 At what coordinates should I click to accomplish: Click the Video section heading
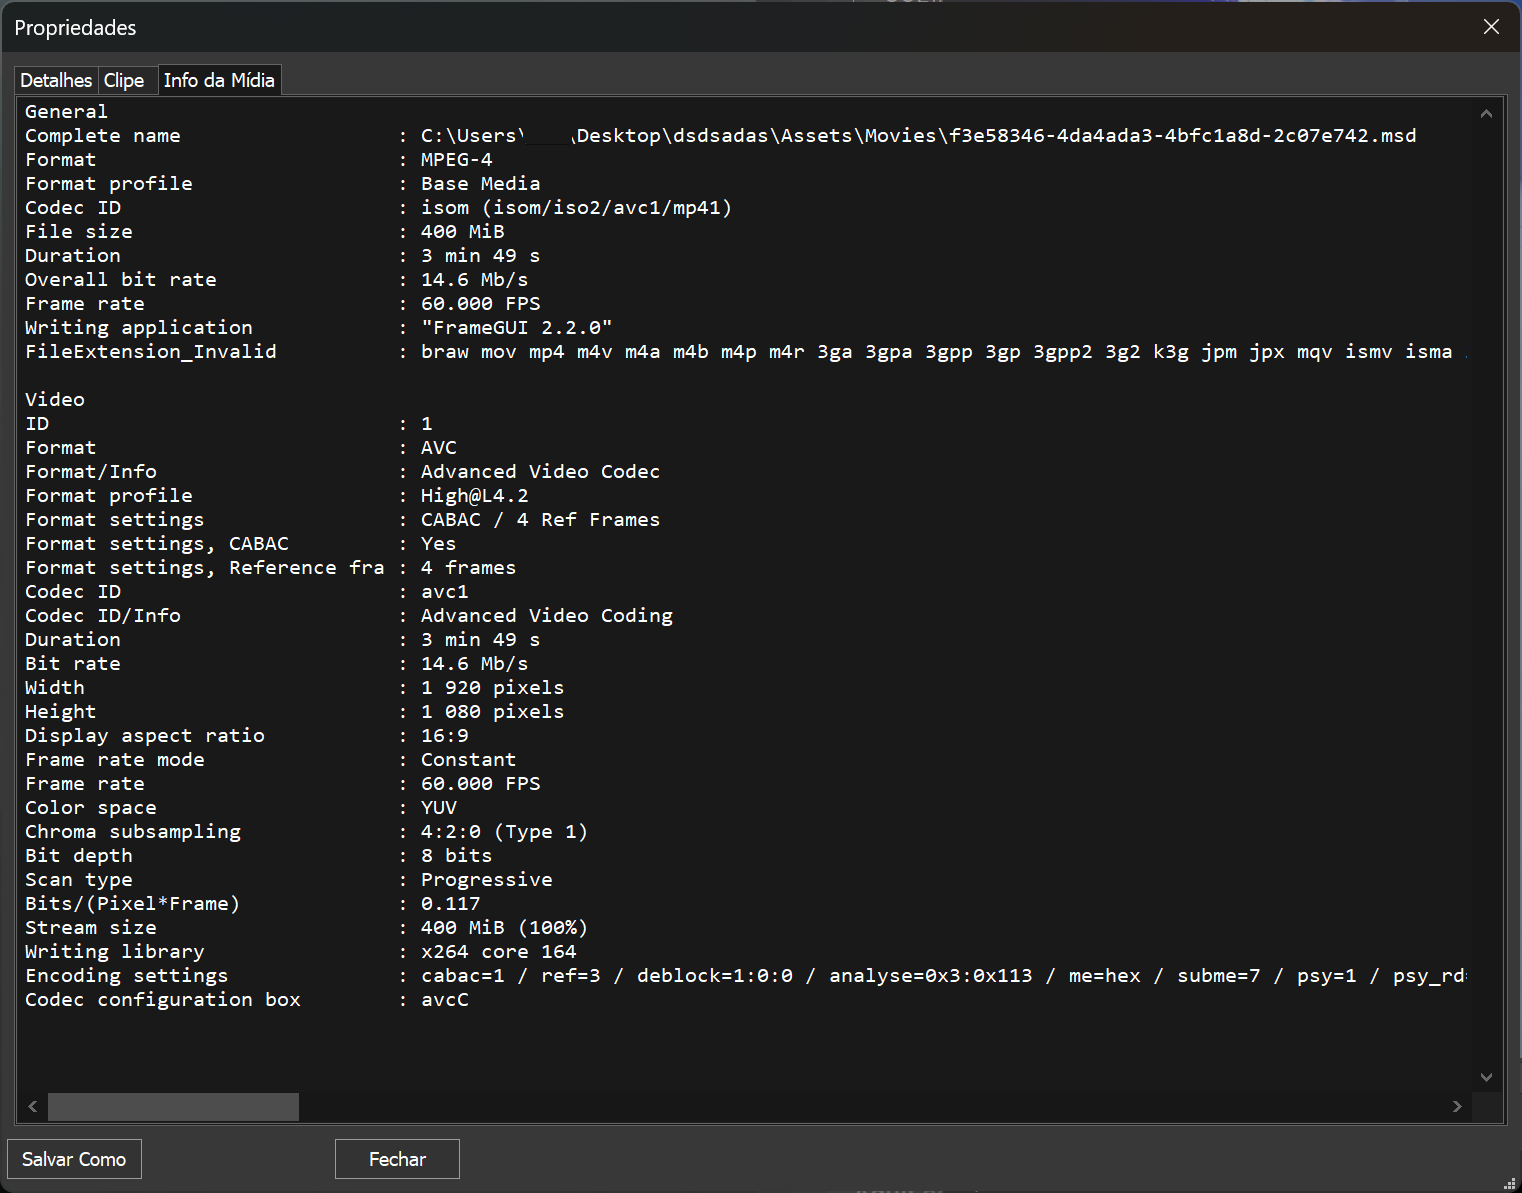click(55, 400)
